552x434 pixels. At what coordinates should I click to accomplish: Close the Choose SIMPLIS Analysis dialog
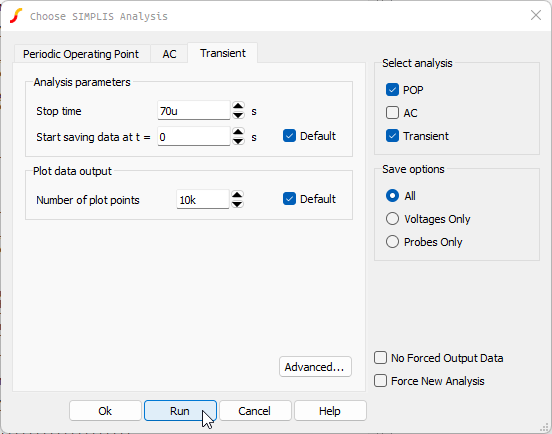click(x=536, y=15)
